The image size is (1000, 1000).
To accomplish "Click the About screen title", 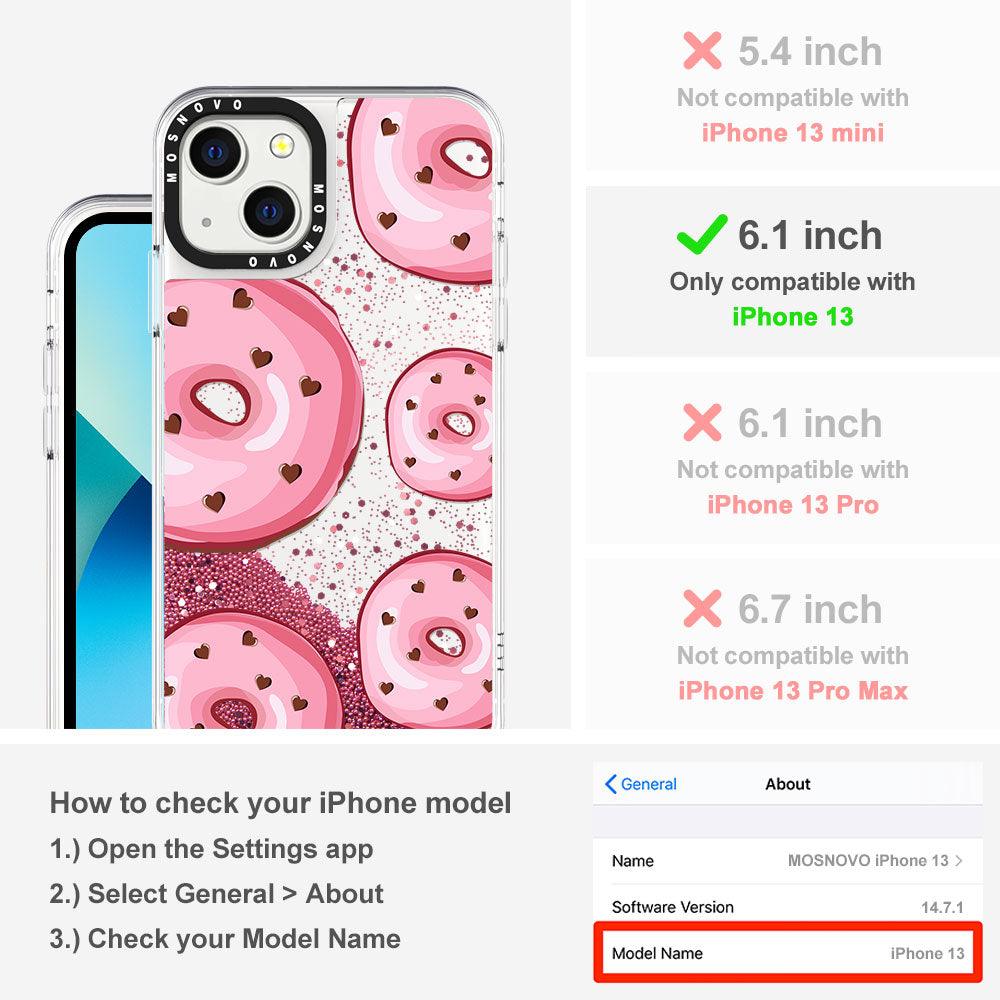I will 788,784.
